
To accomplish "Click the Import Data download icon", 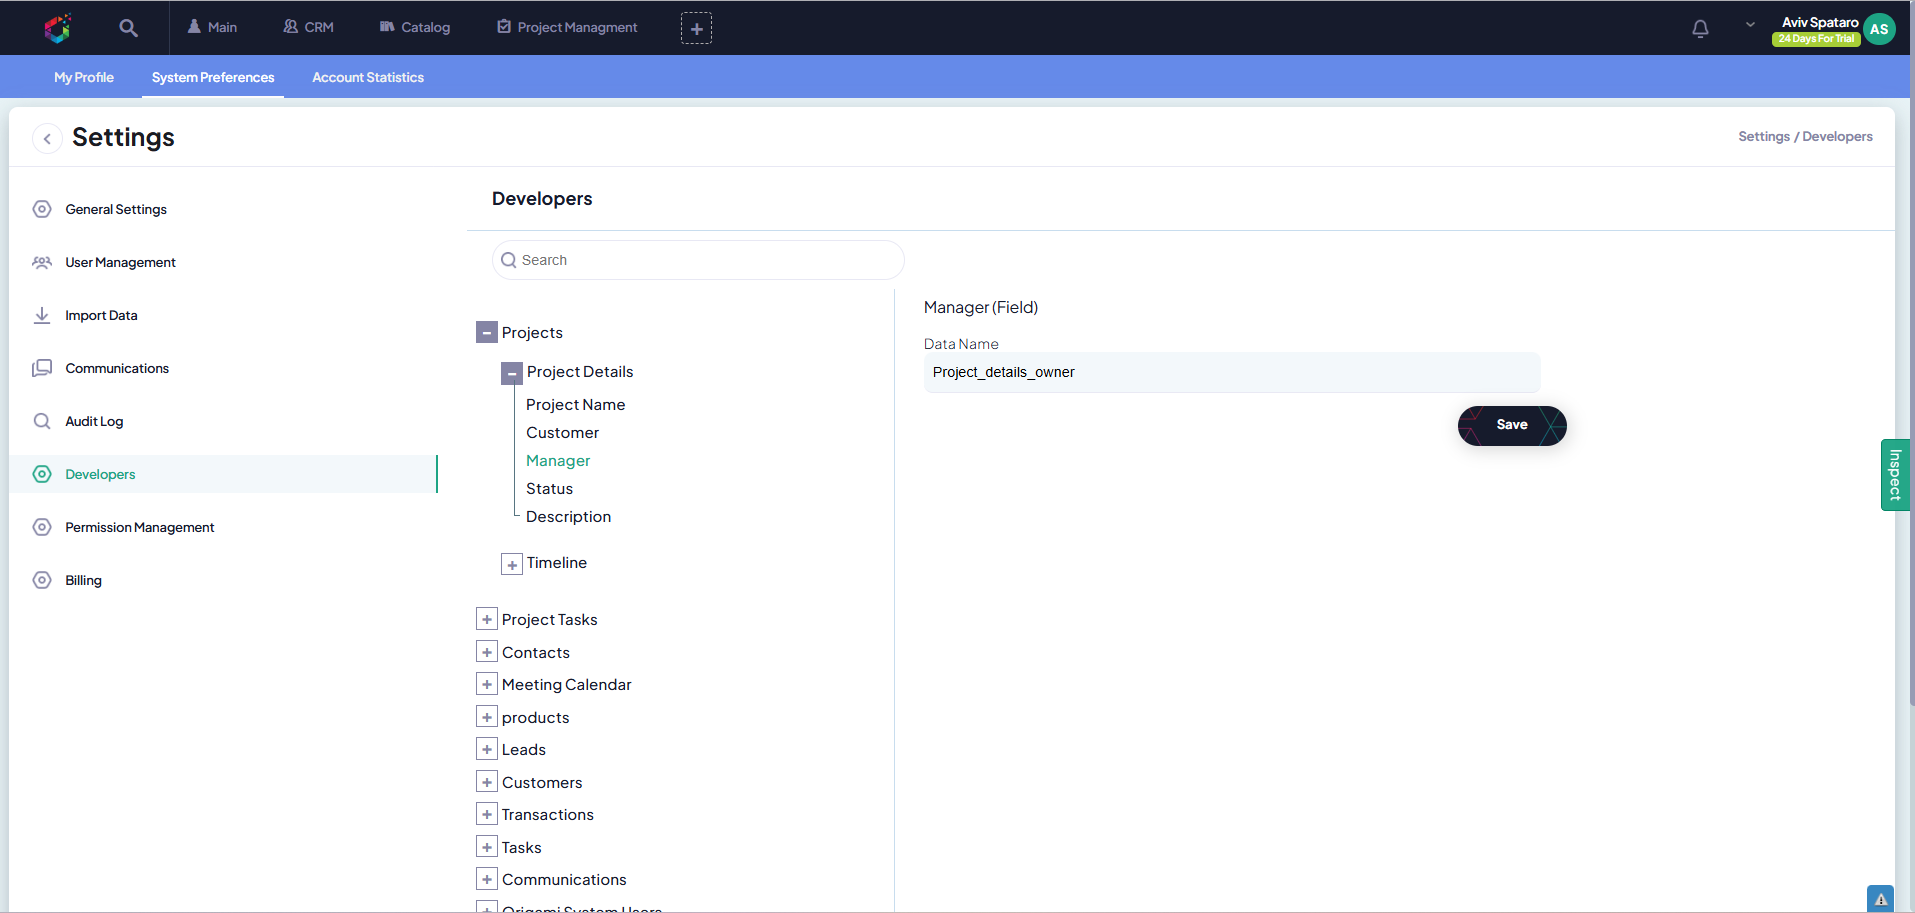I will pos(42,315).
